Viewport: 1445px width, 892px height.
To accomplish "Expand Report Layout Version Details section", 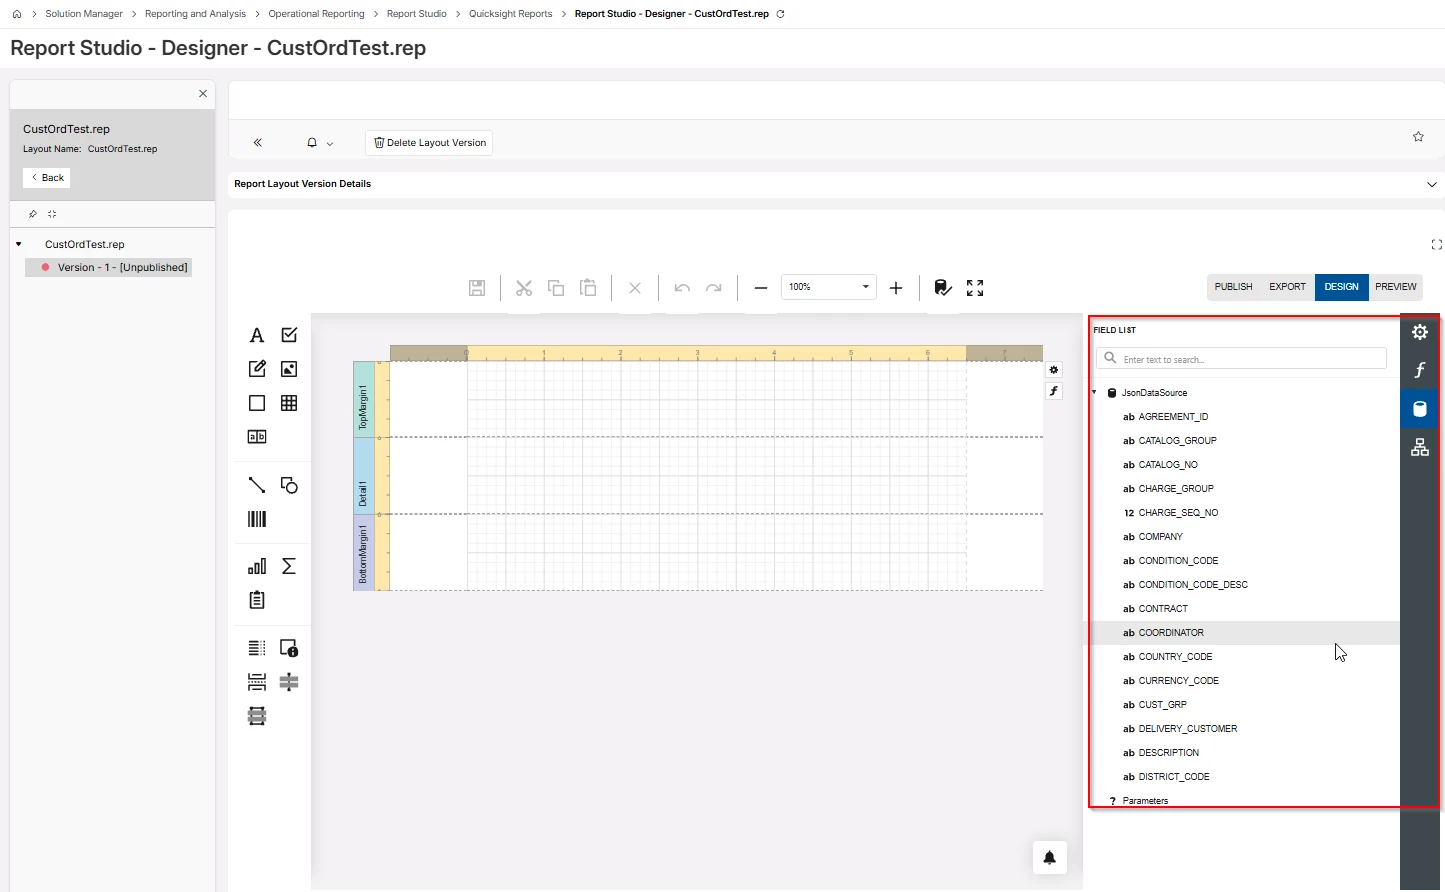I will (1431, 184).
